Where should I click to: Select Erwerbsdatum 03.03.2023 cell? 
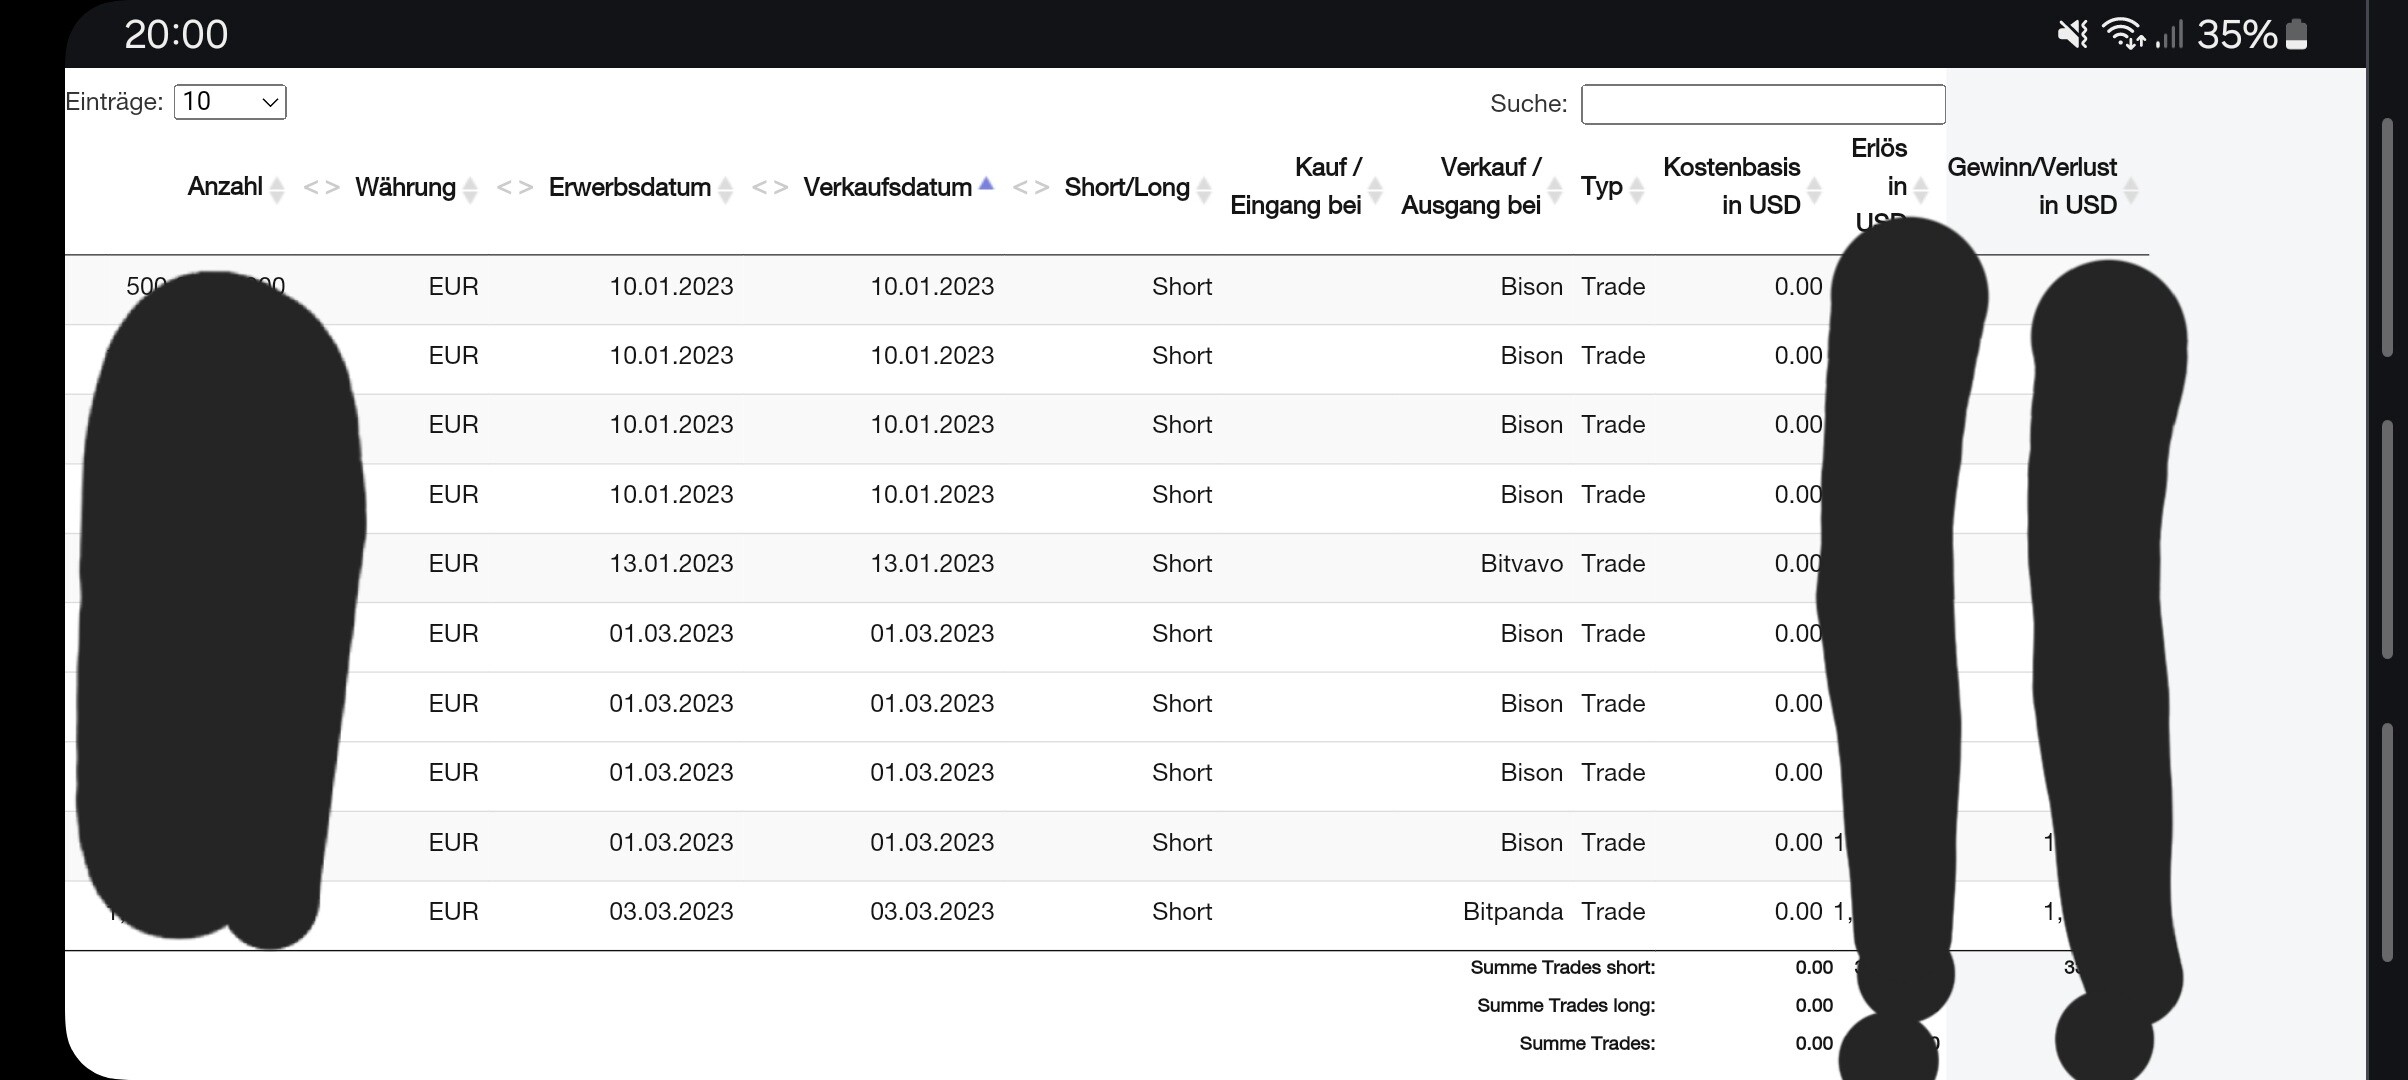(x=671, y=912)
